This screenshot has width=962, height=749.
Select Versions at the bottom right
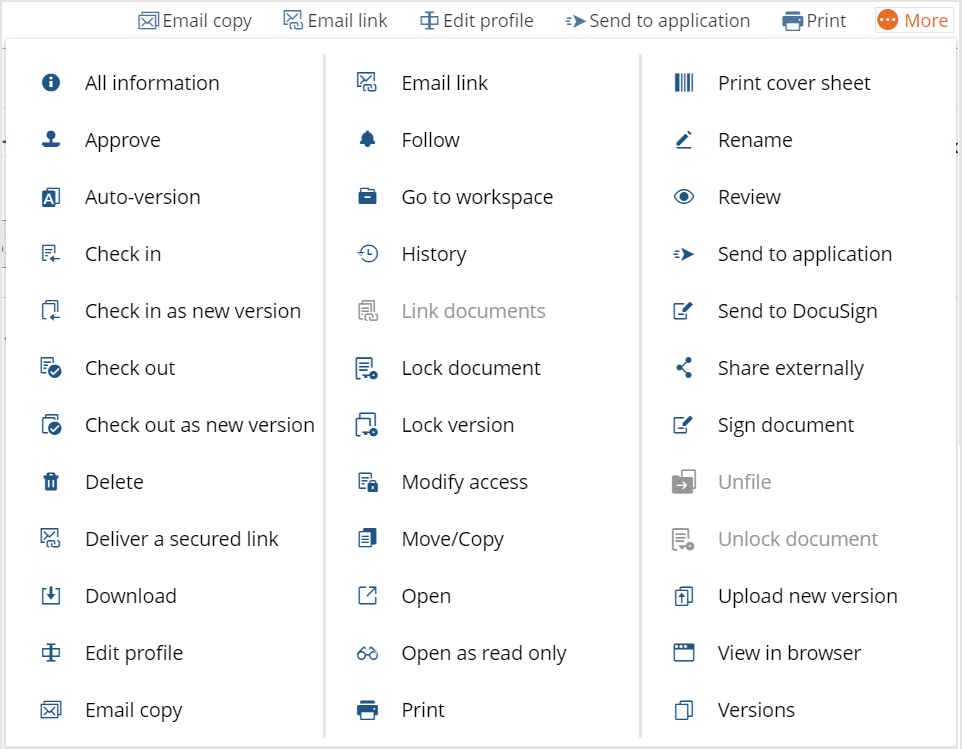click(755, 709)
